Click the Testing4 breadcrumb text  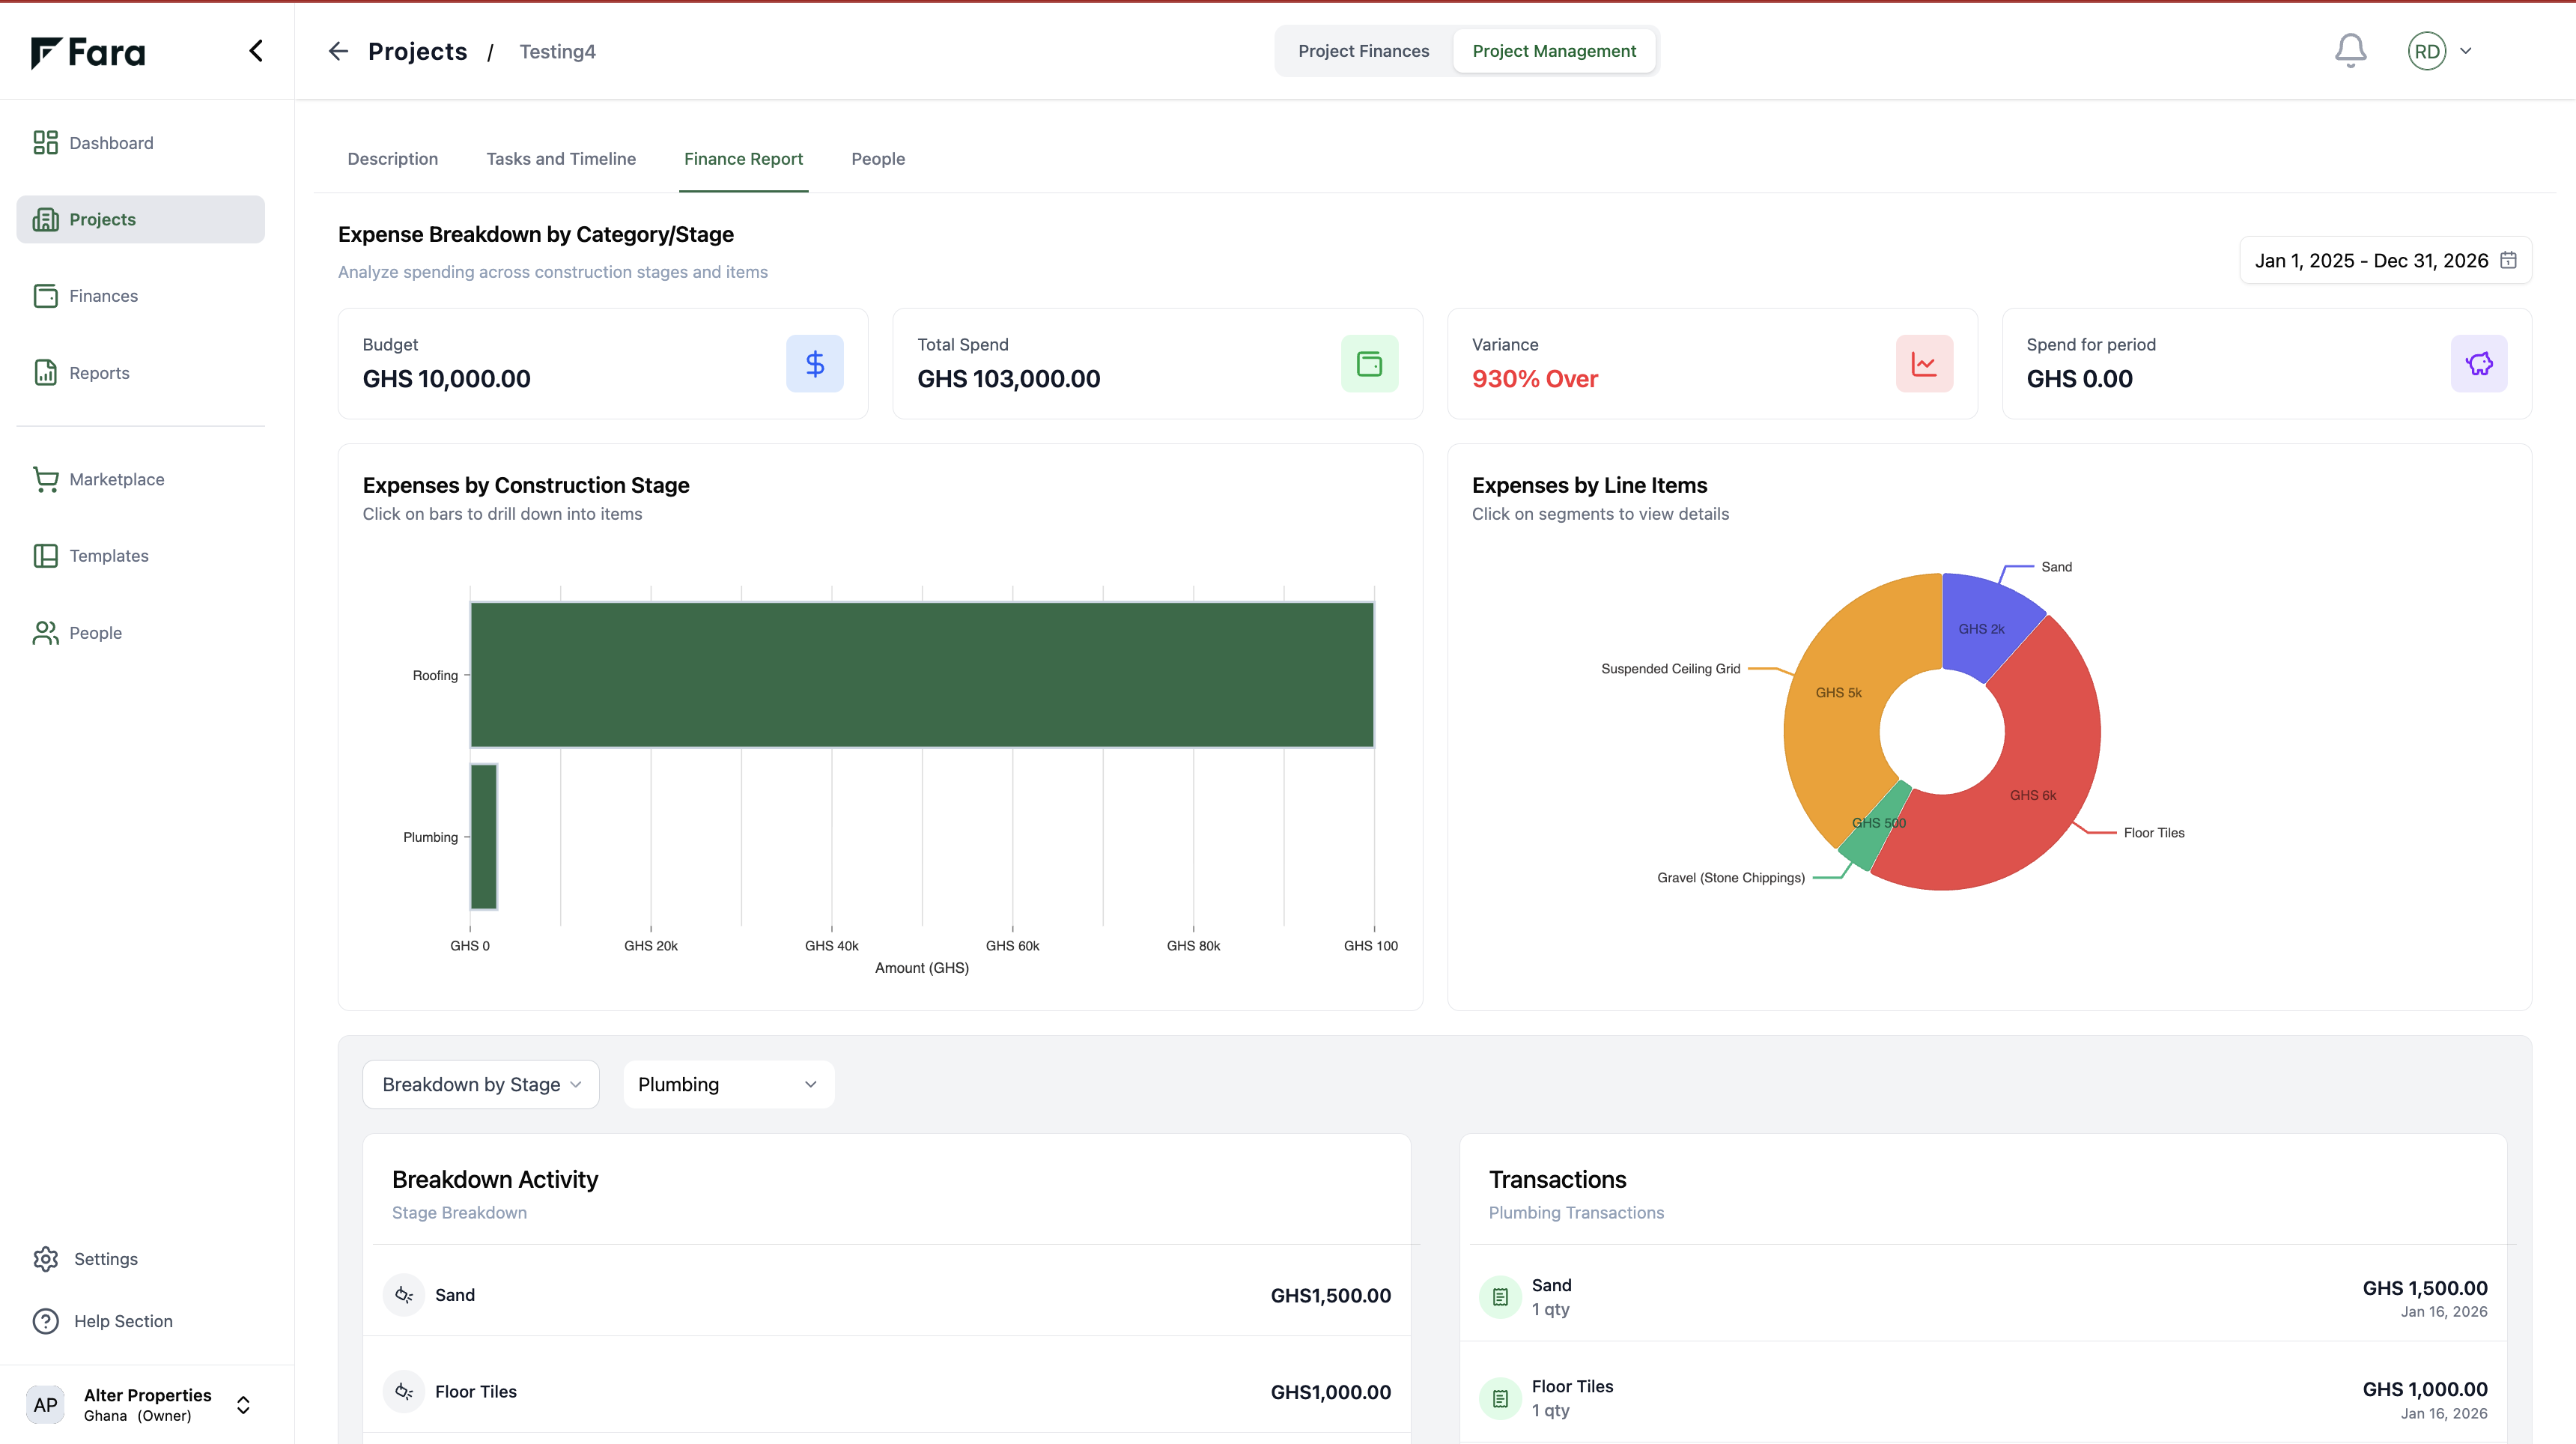coord(557,51)
